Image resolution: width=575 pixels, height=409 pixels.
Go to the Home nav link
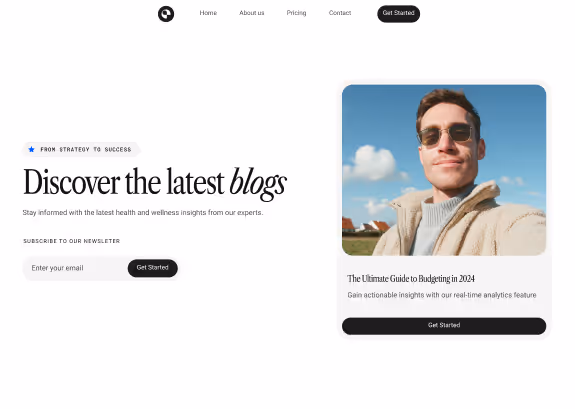click(x=208, y=13)
